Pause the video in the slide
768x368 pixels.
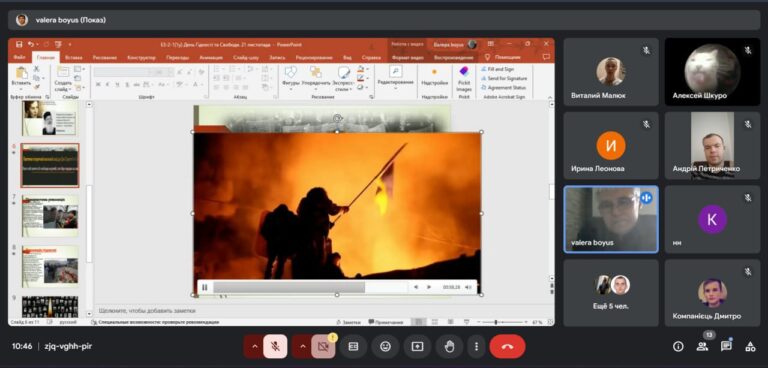click(205, 287)
